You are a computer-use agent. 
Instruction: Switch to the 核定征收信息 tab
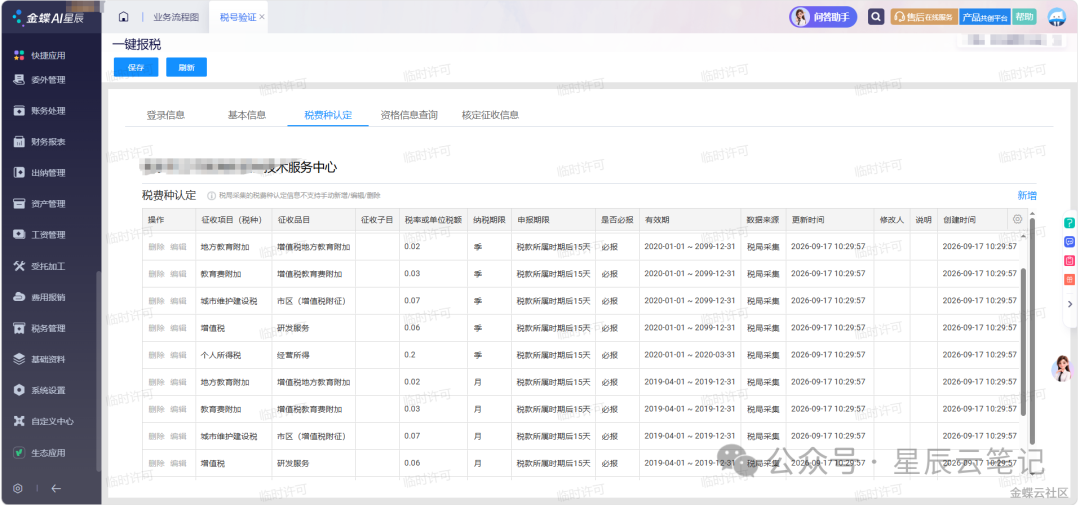point(490,115)
